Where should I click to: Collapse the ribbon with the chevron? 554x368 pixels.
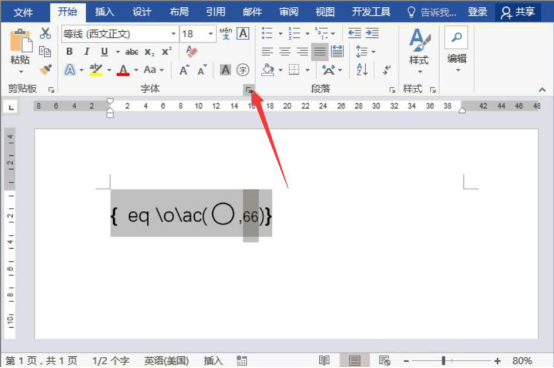tap(542, 90)
